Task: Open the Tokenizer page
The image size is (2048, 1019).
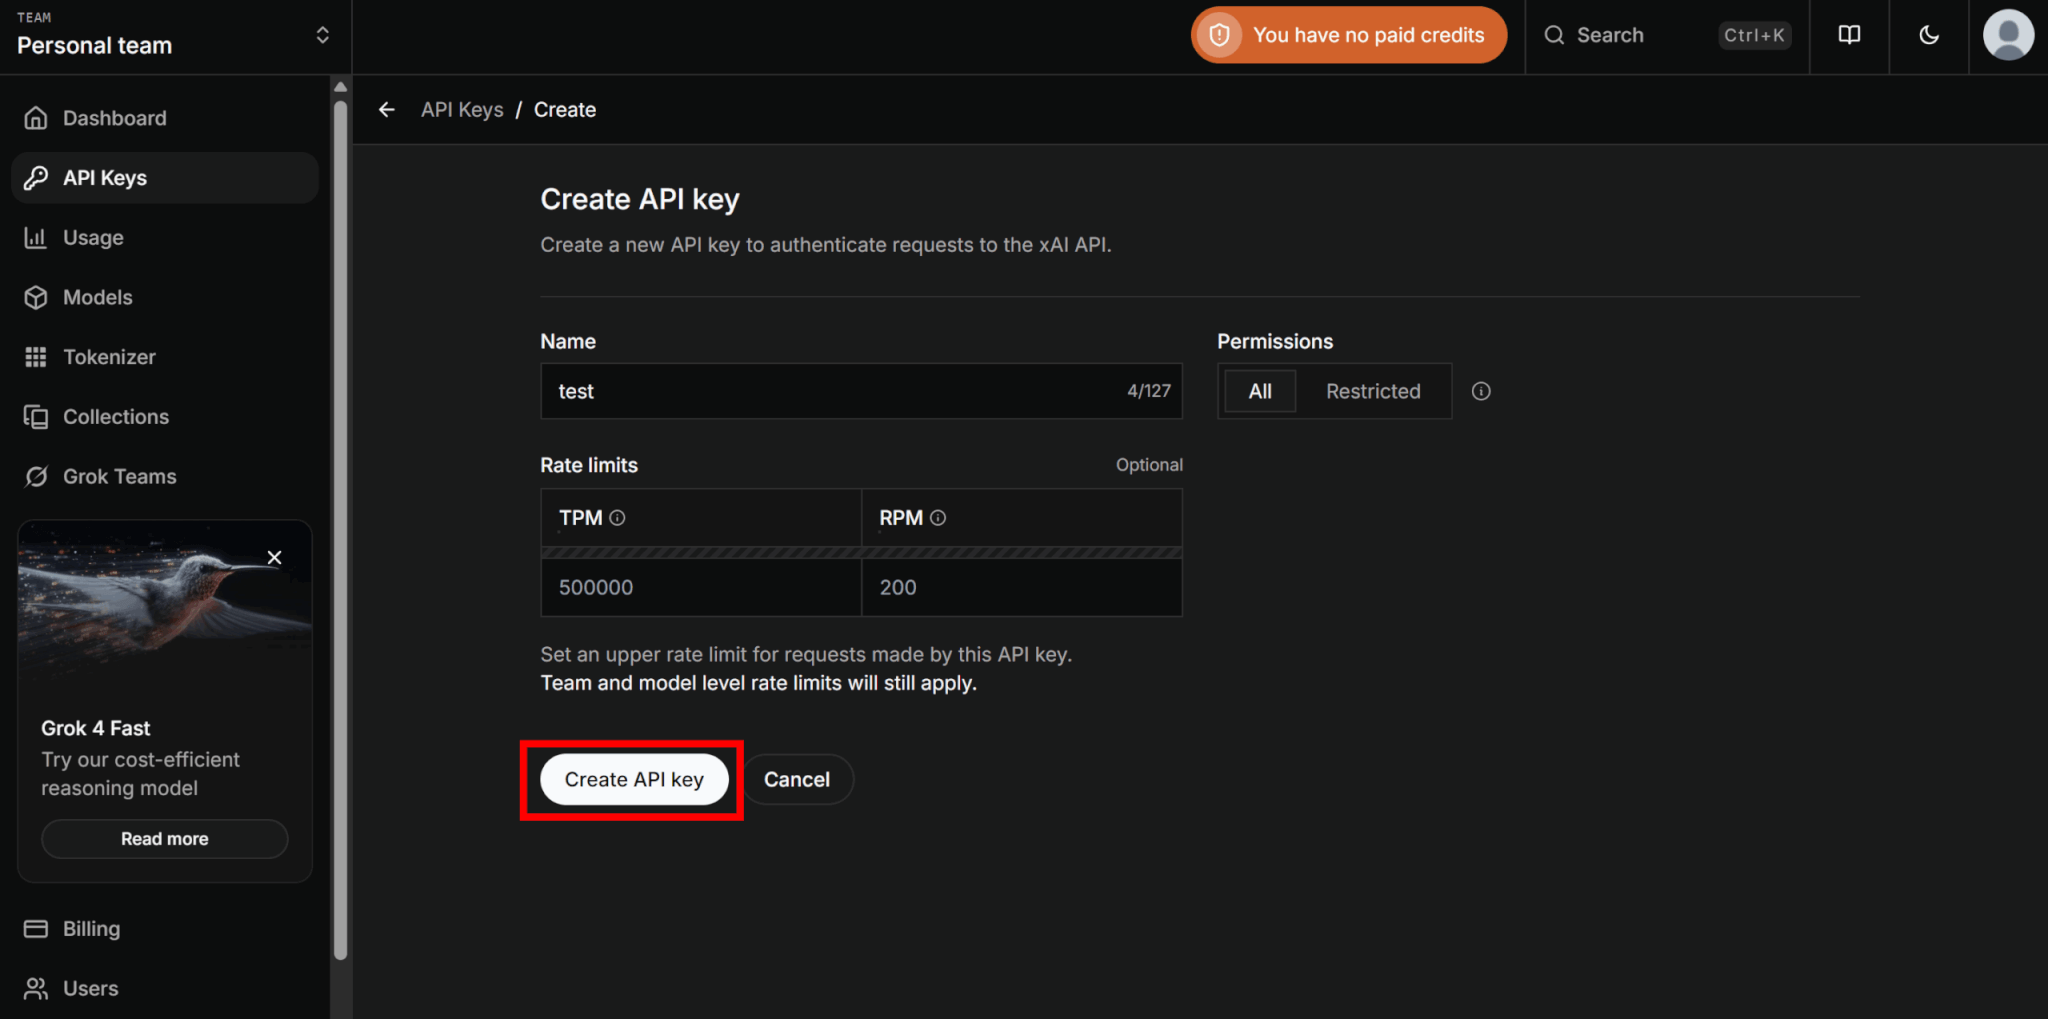Action: 109,357
